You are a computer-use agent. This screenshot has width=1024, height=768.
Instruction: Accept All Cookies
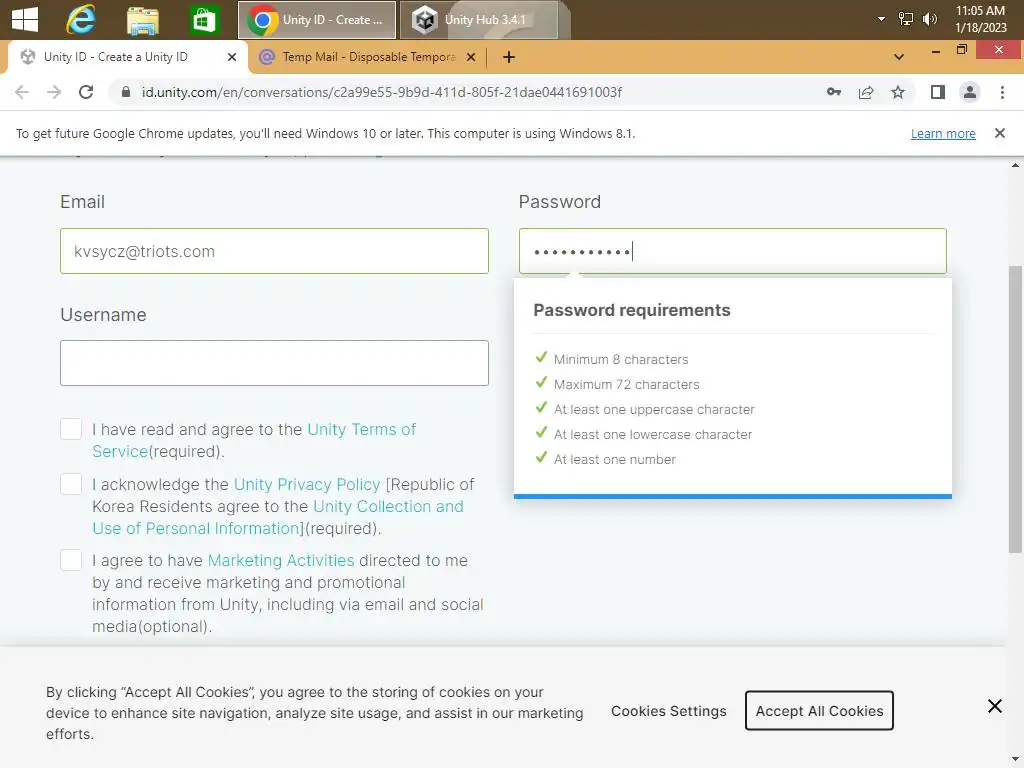pyautogui.click(x=819, y=711)
